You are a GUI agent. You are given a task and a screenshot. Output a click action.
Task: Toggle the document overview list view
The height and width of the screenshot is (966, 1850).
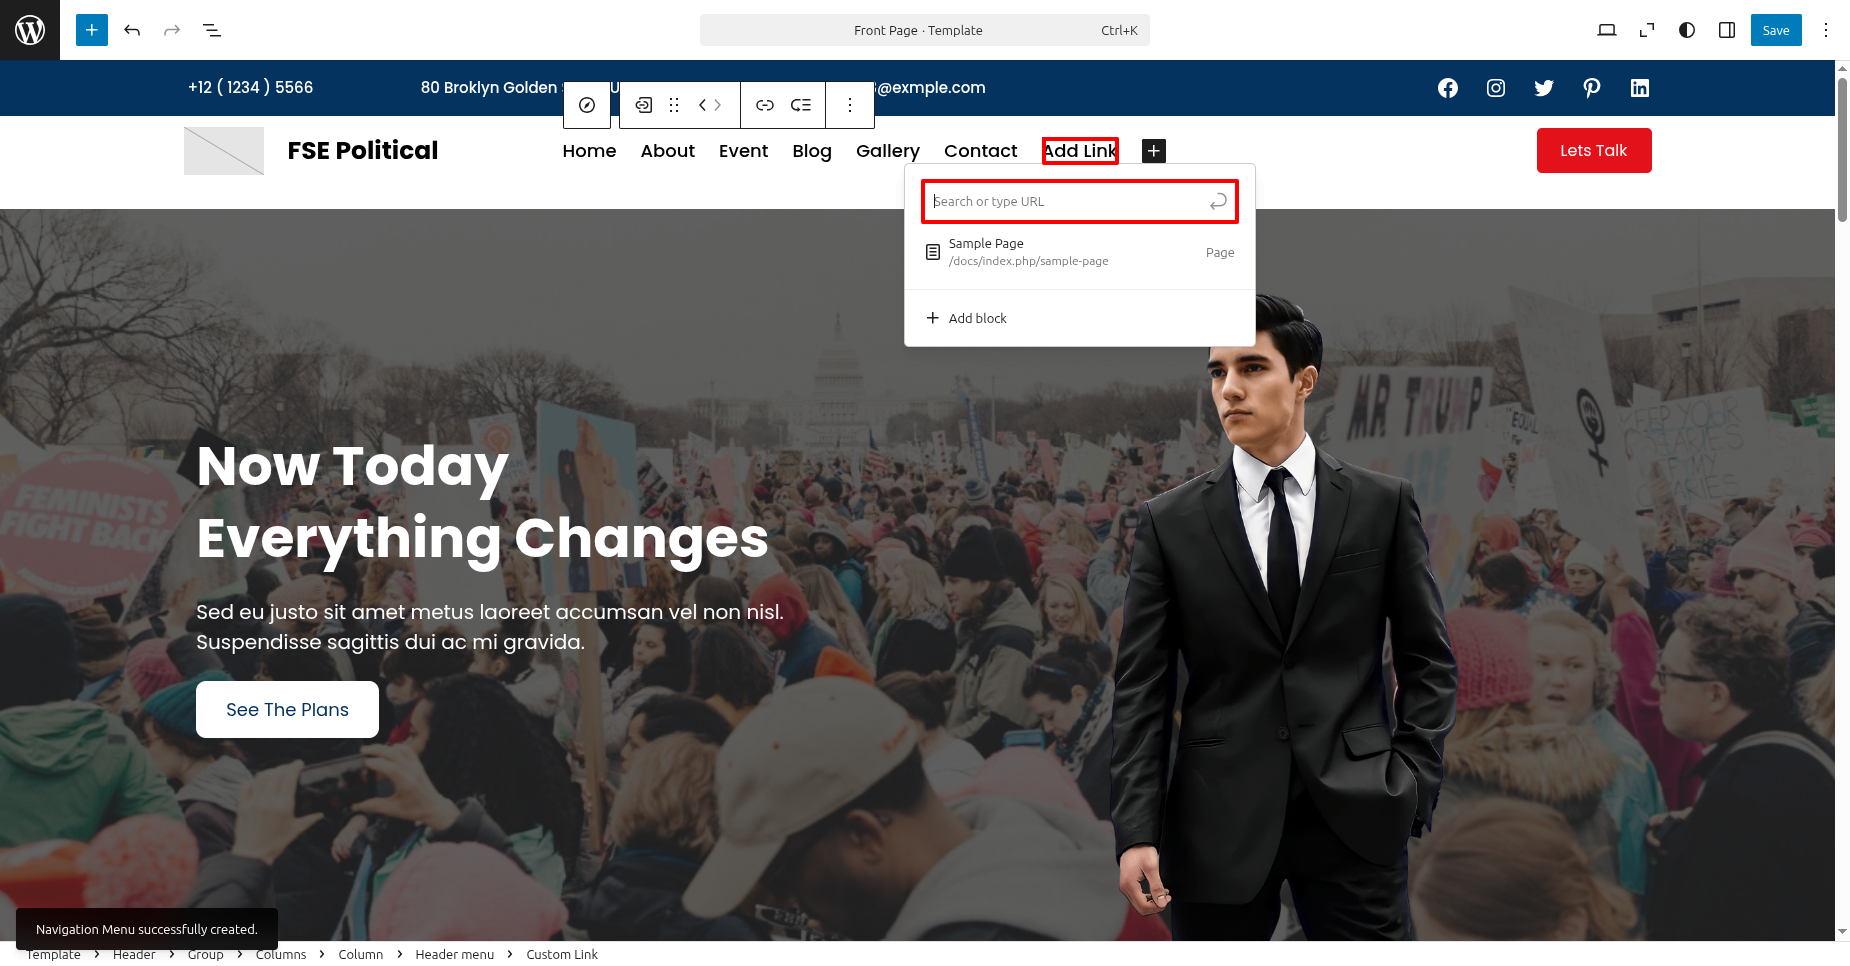212,30
